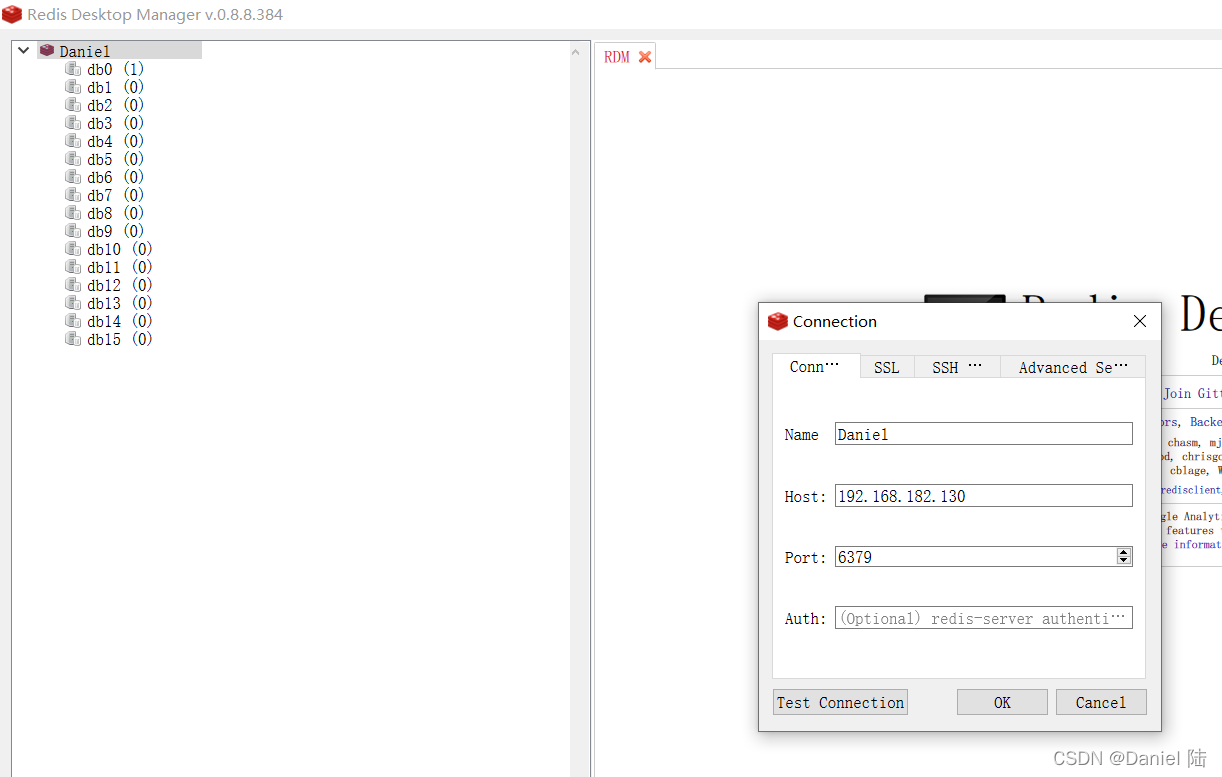This screenshot has height=777, width=1222.
Task: Click the db13 database icon
Action: point(73,303)
